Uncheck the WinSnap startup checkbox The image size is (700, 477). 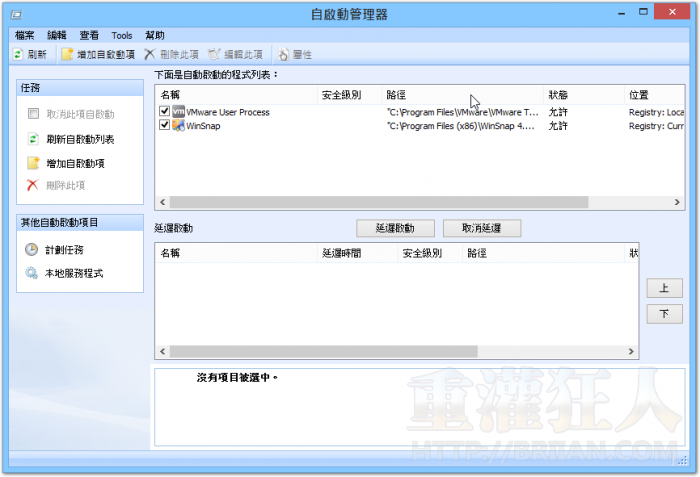pyautogui.click(x=165, y=126)
